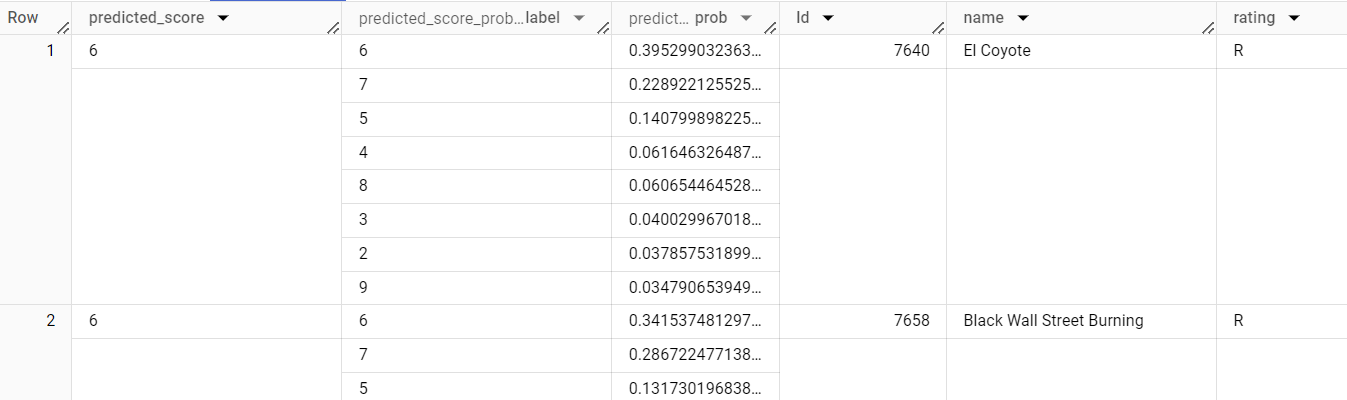1347x400 pixels.
Task: Click the label column resize handle
Action: tap(604, 28)
